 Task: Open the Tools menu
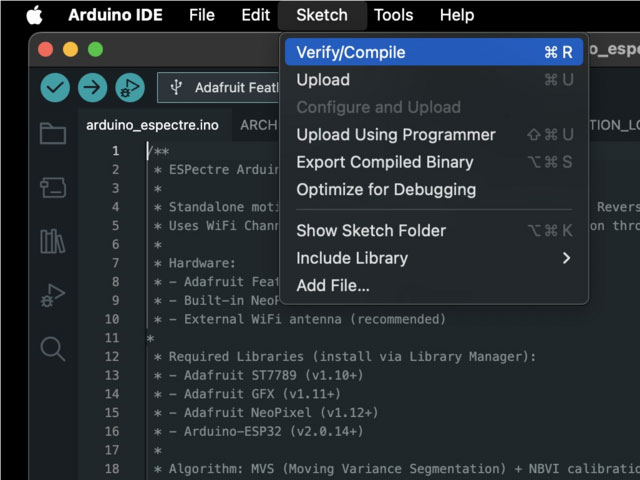393,15
